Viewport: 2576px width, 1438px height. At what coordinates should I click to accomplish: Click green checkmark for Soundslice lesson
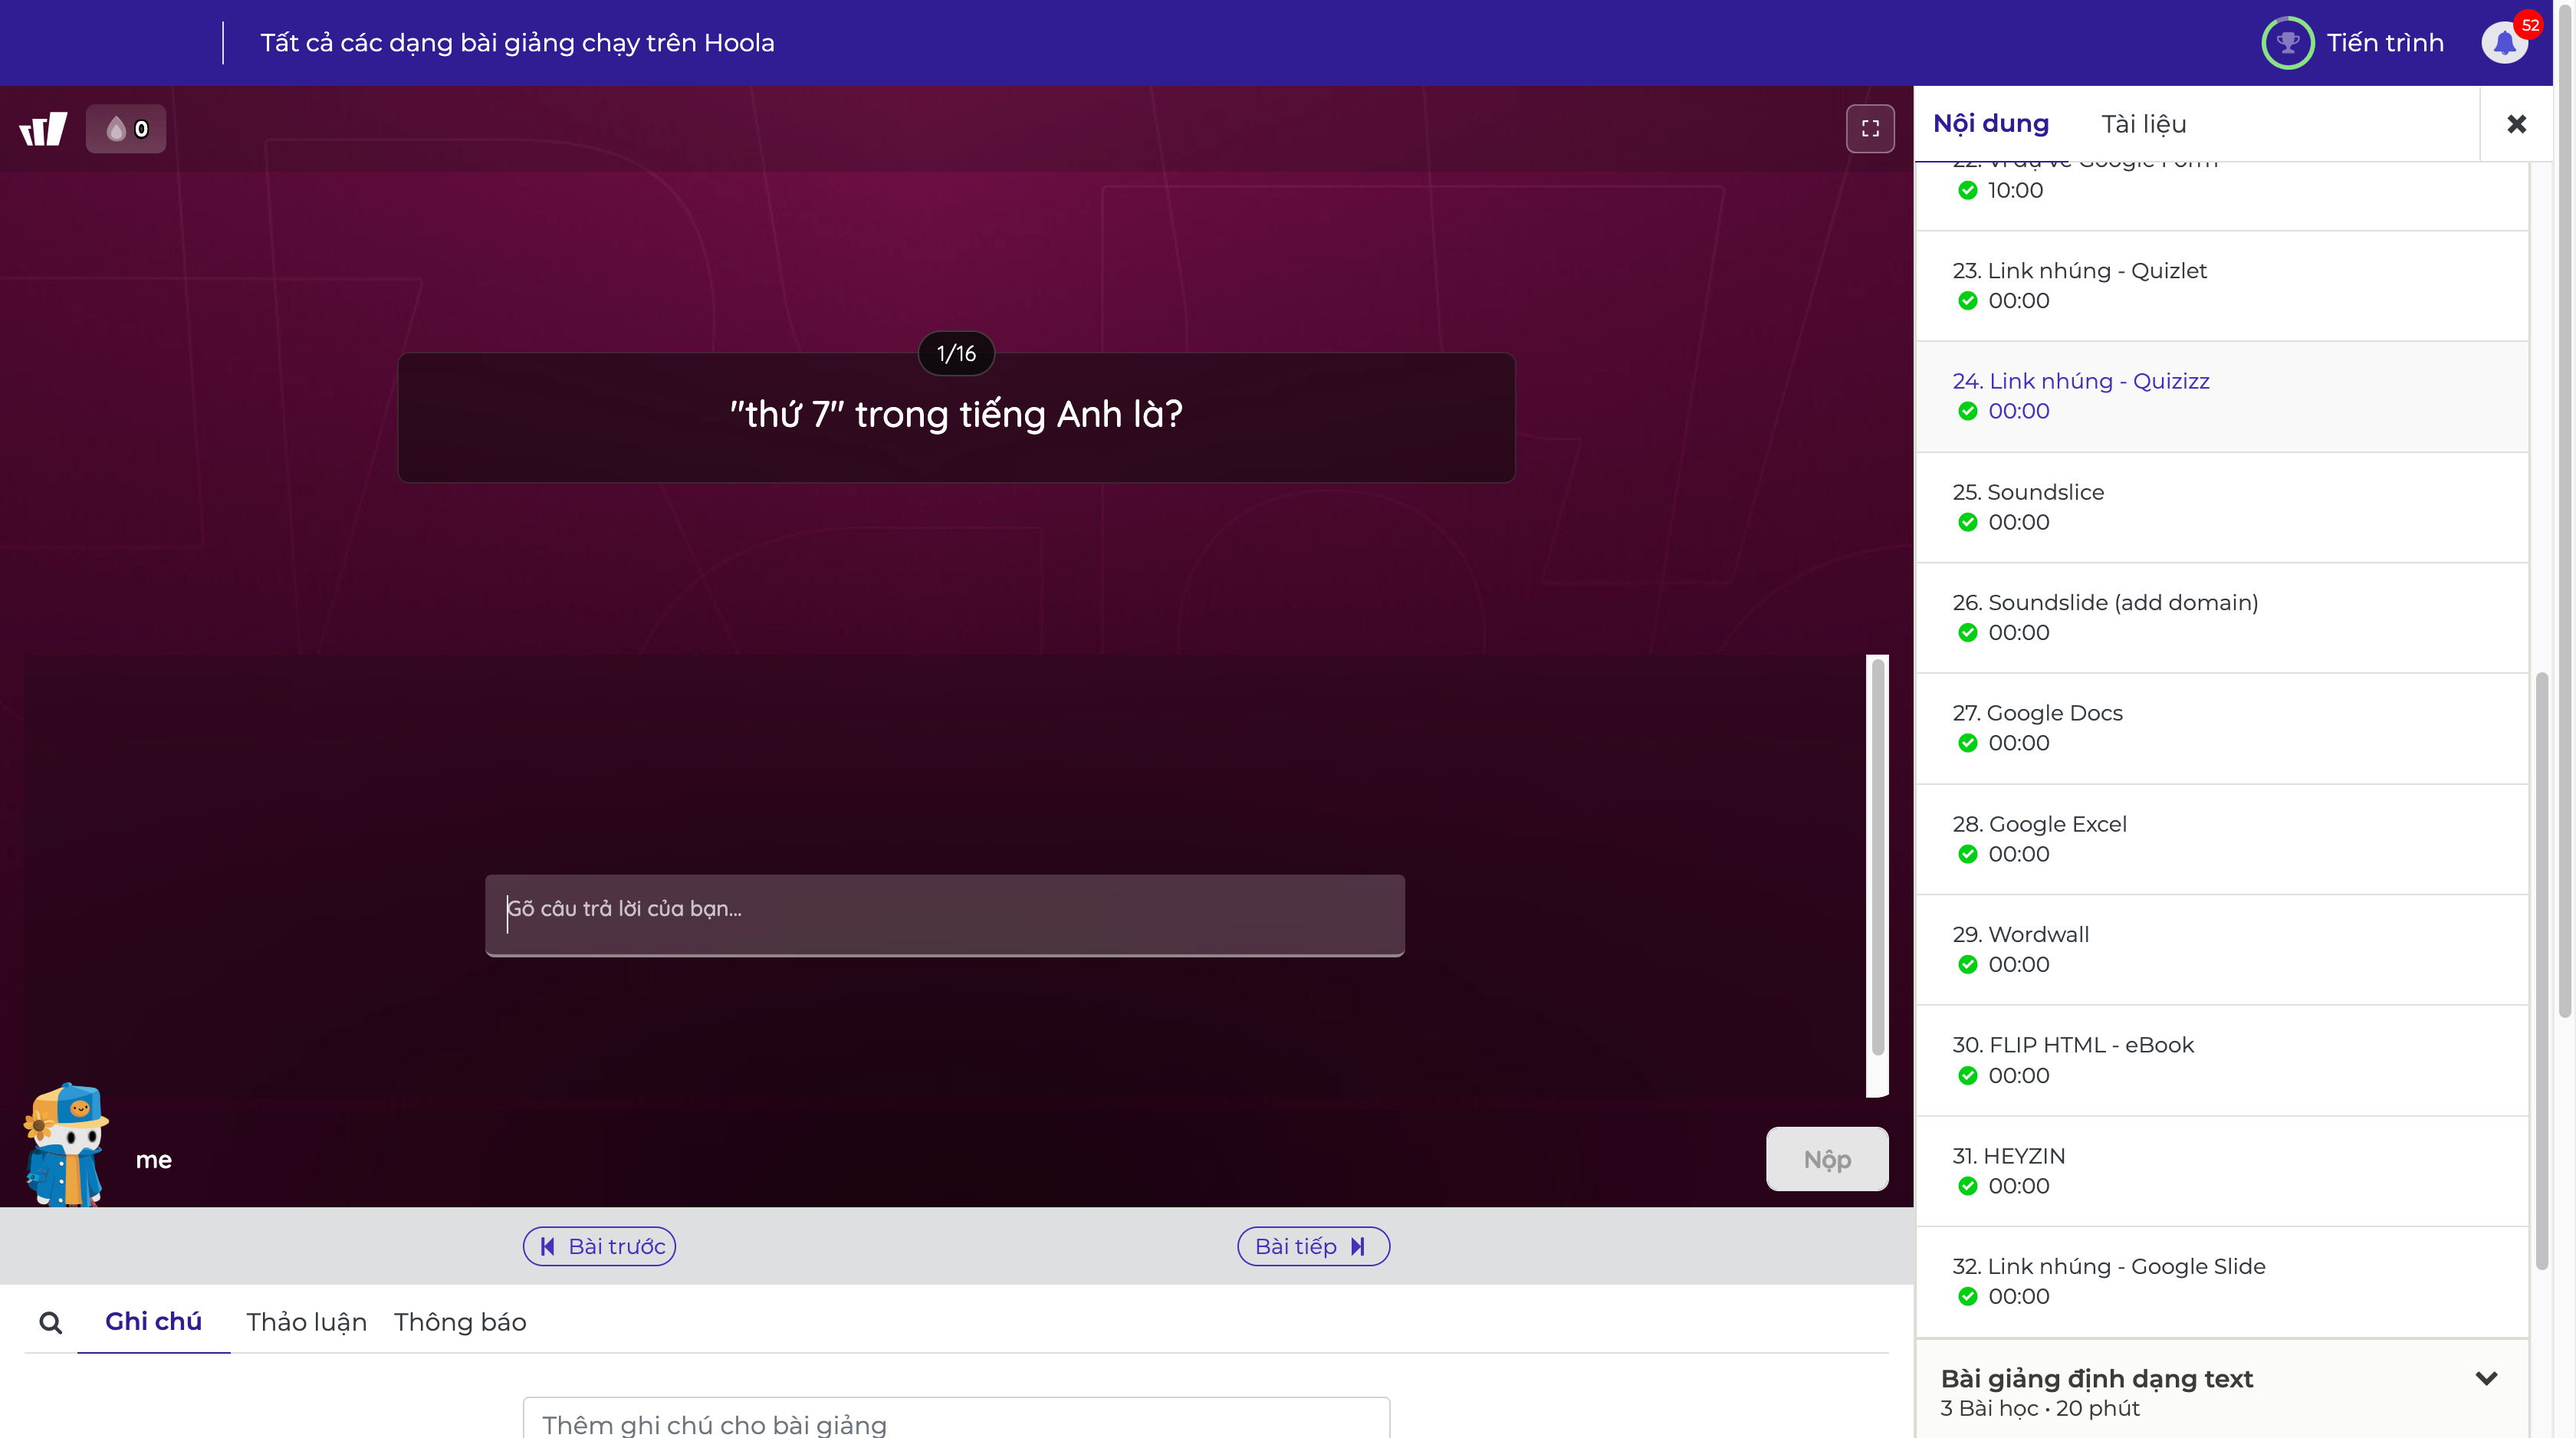pos(1967,522)
